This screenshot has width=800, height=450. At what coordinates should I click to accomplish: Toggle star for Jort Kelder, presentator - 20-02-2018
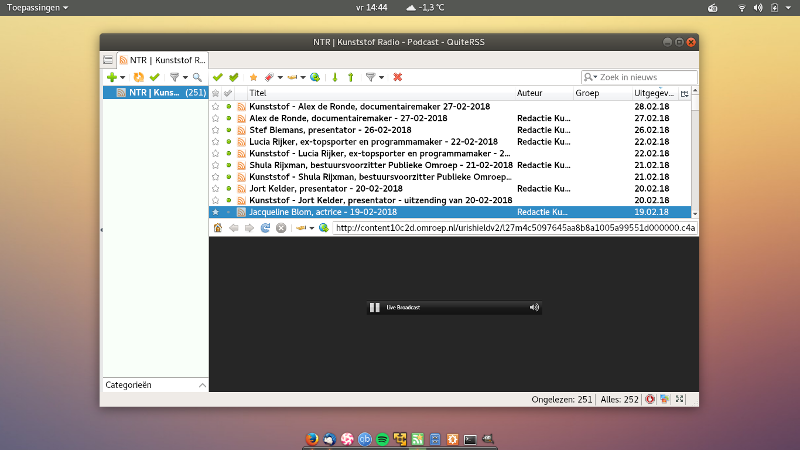[x=215, y=189]
